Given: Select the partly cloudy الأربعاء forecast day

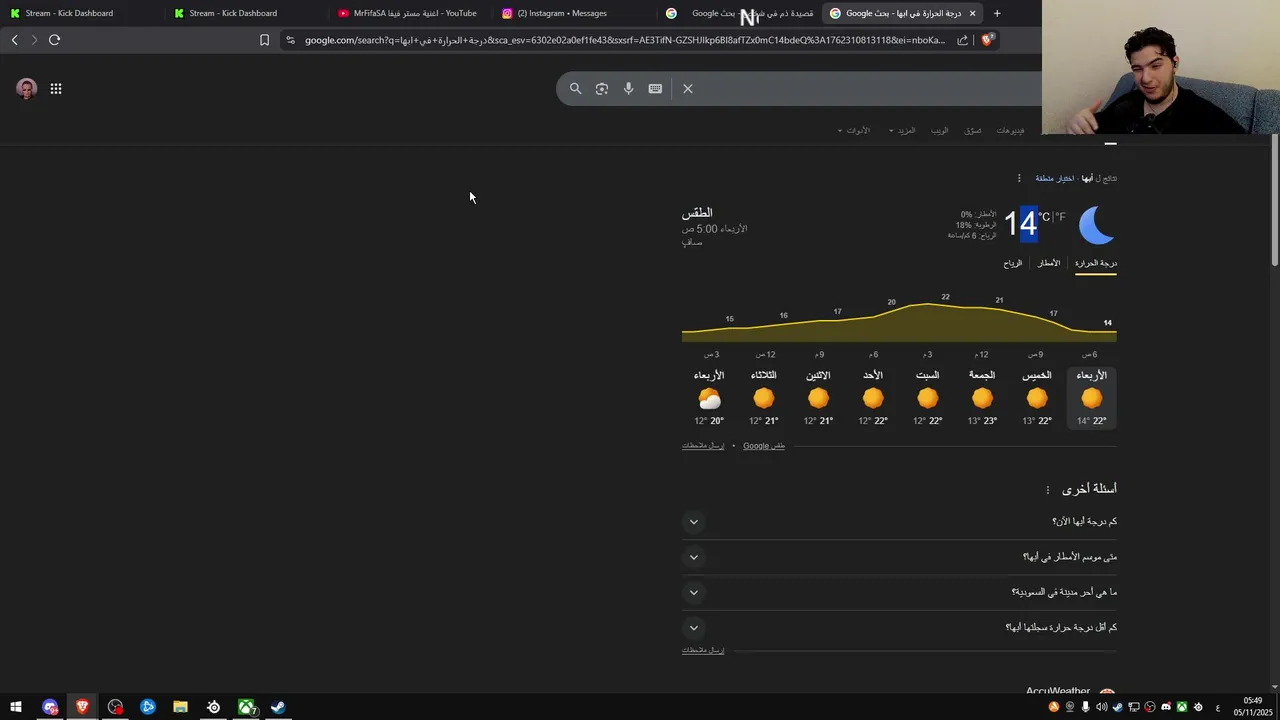Looking at the screenshot, I should point(709,397).
